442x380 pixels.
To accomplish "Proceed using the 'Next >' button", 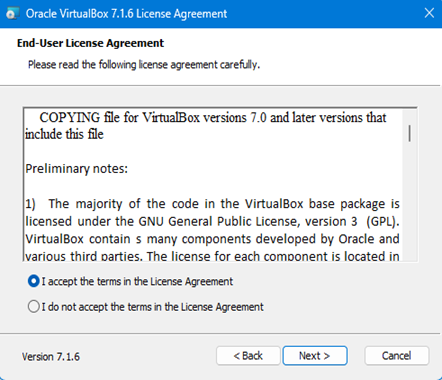I will point(315,356).
